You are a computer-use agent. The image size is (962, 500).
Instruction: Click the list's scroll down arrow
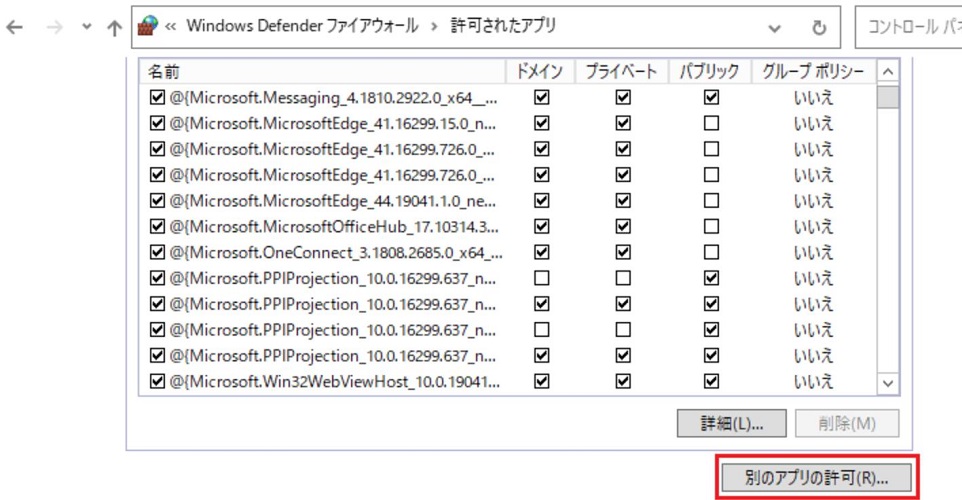tap(888, 384)
